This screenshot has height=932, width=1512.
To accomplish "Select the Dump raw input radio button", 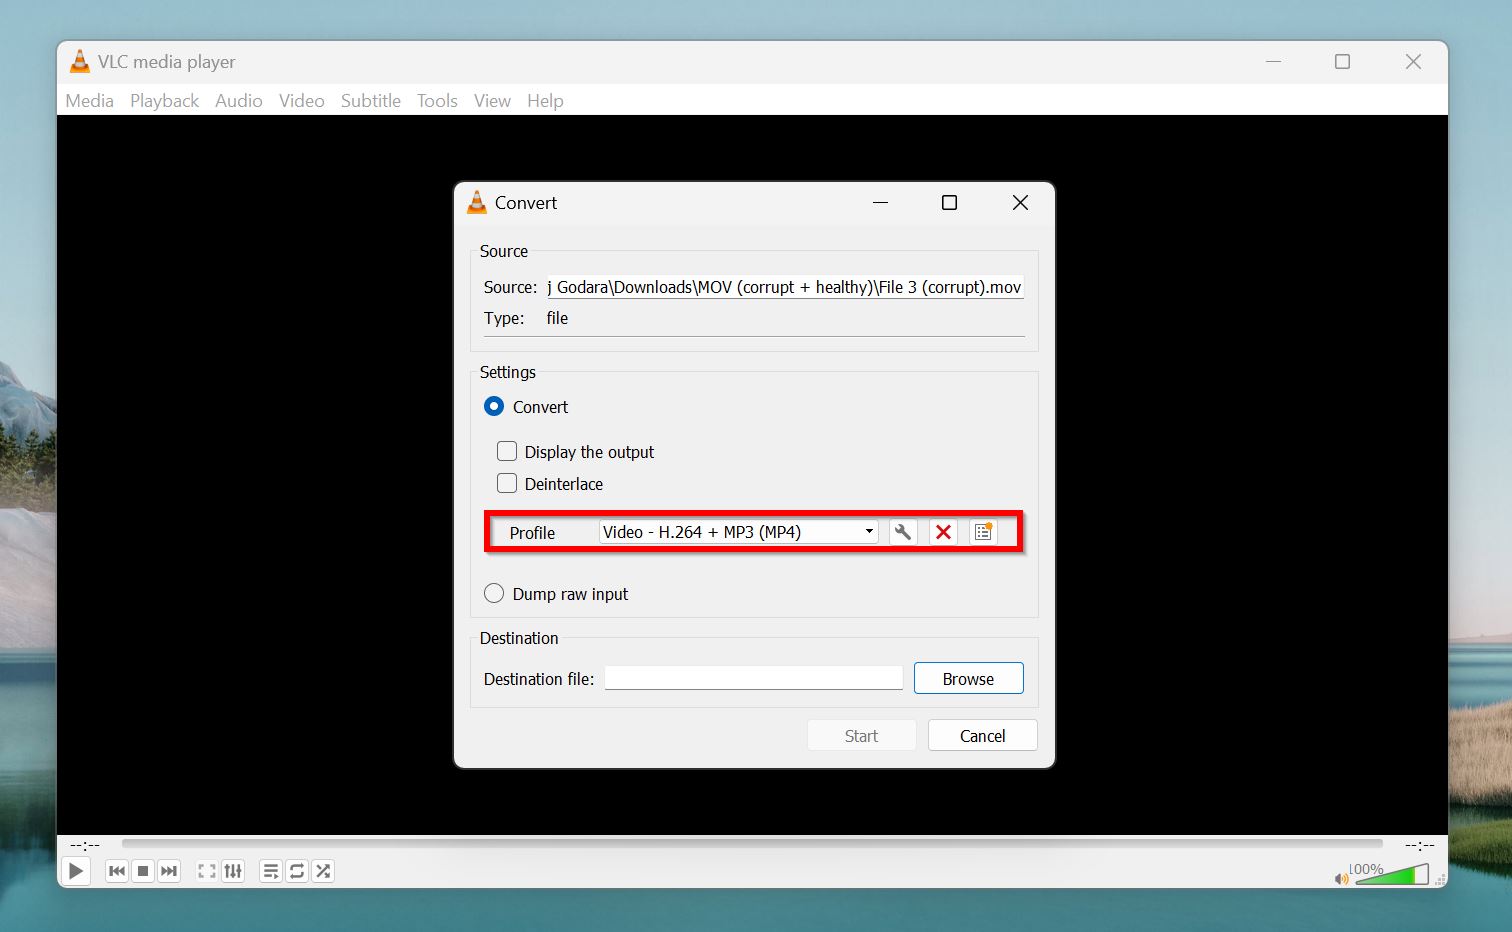I will [494, 593].
